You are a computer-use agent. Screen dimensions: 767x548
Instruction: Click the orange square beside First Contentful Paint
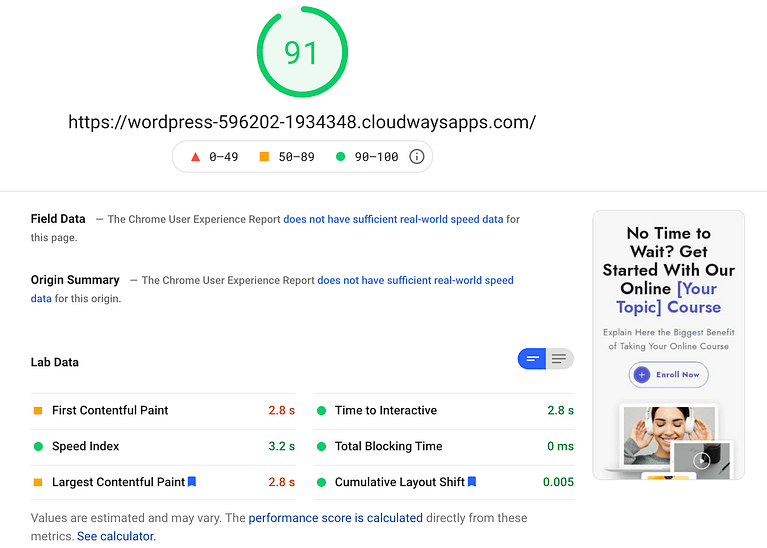tap(38, 410)
